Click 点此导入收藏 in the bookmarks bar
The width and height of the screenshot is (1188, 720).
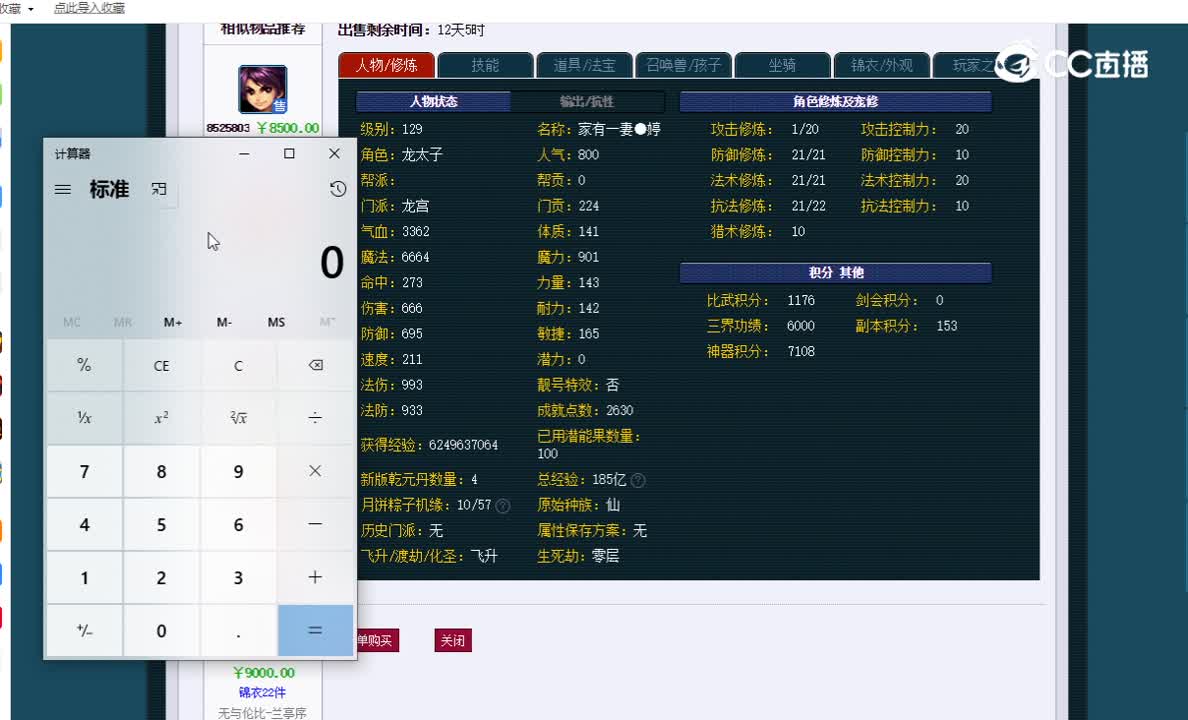89,8
